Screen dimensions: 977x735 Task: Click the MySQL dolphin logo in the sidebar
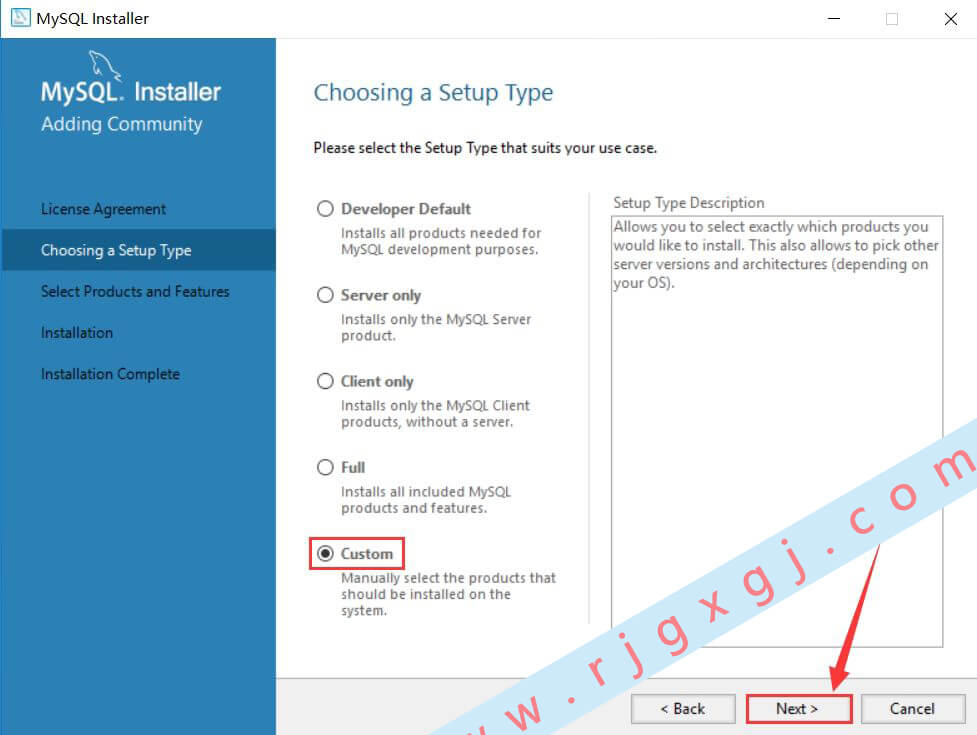point(104,65)
